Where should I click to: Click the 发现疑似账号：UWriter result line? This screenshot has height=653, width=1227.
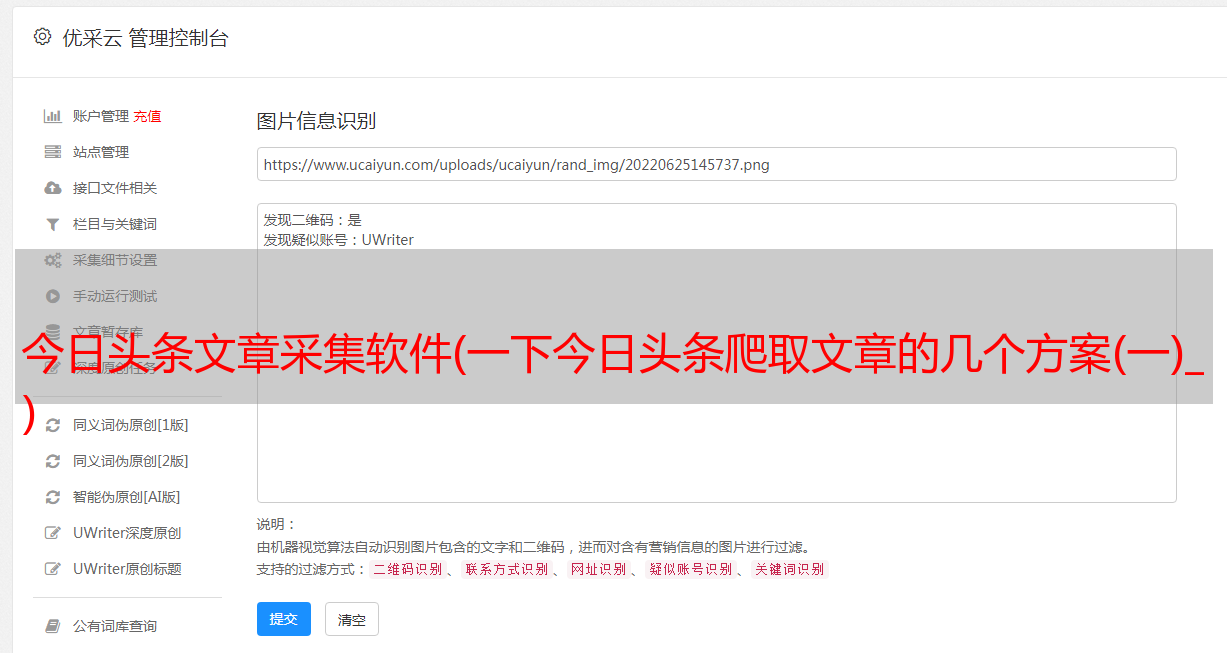[x=338, y=240]
